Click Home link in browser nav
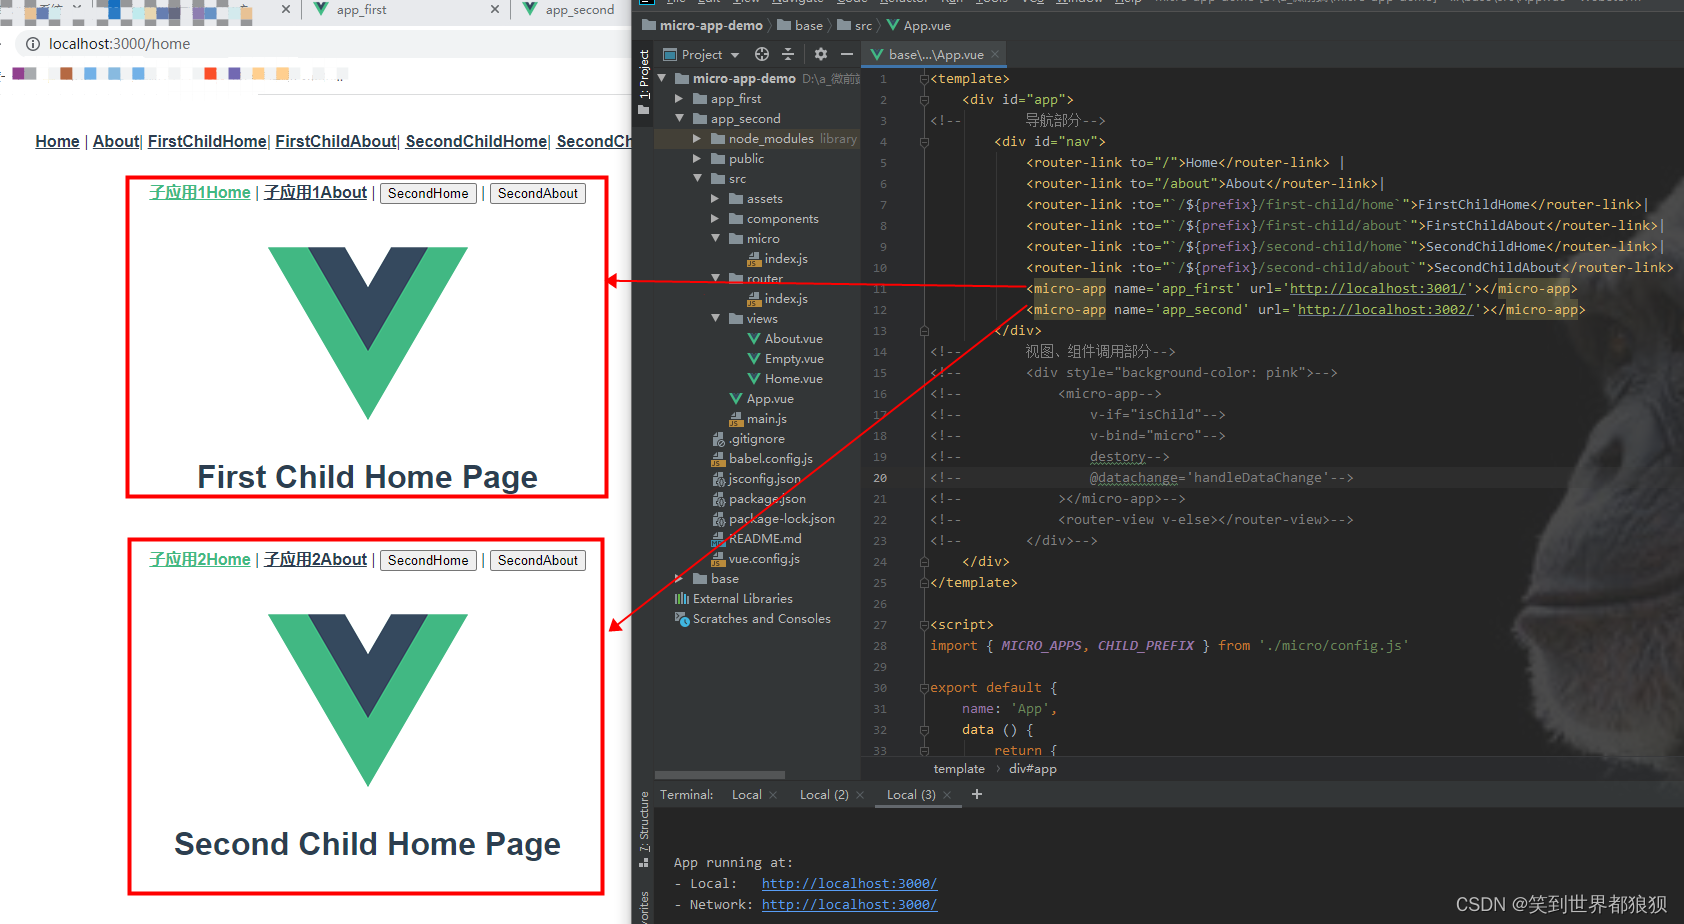This screenshot has height=924, width=1684. (x=57, y=142)
